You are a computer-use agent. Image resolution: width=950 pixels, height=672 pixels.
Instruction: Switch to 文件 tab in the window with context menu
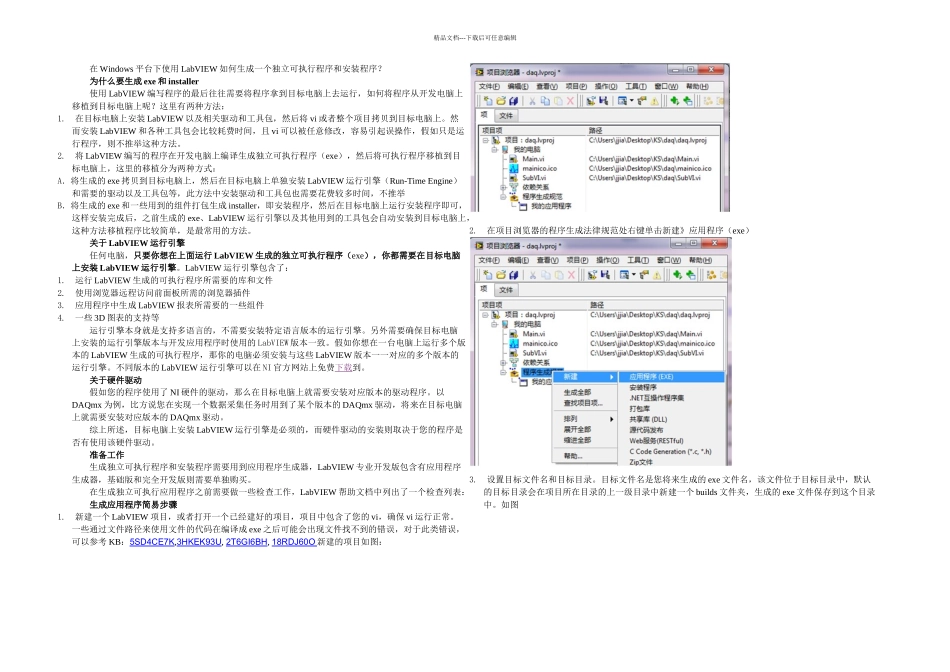[506, 290]
